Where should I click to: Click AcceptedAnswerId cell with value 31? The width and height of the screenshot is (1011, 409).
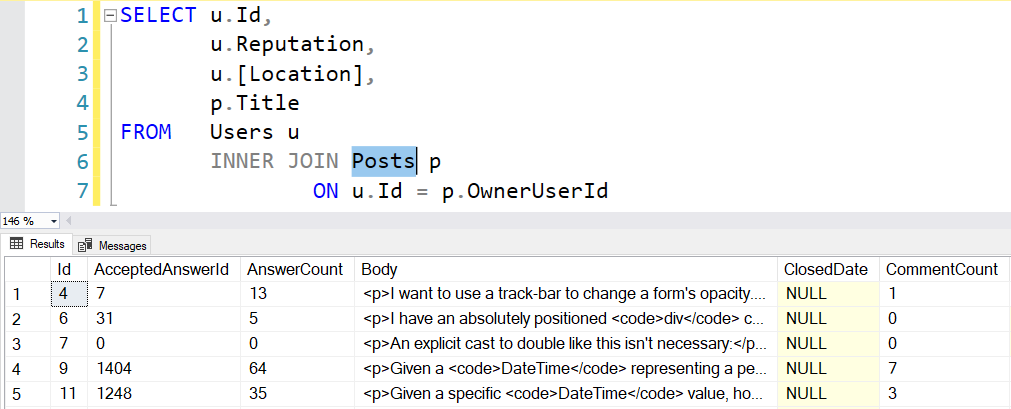pyautogui.click(x=164, y=319)
